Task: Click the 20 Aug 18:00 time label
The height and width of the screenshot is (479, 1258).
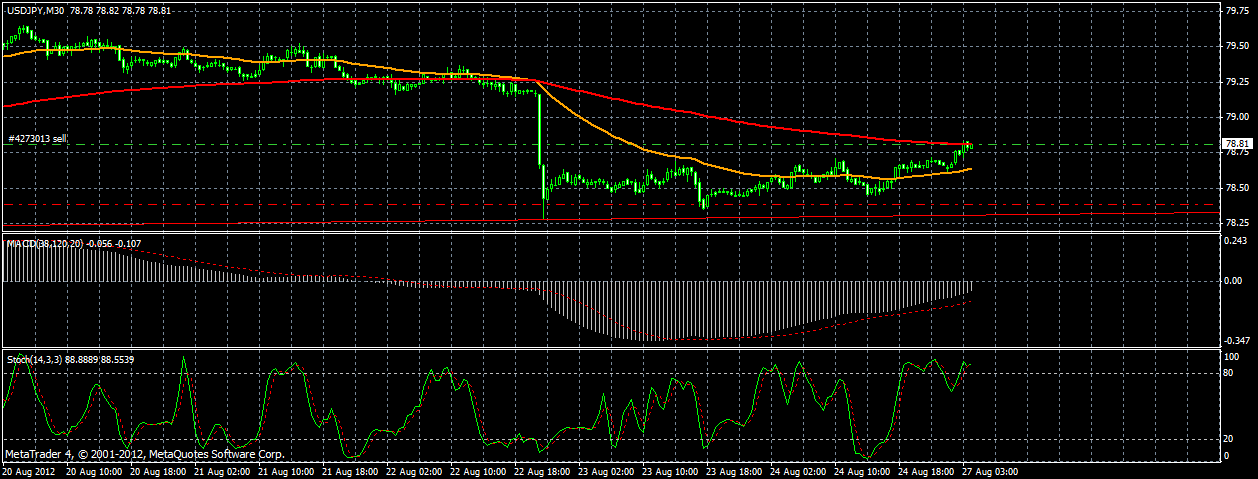Action: click(158, 470)
